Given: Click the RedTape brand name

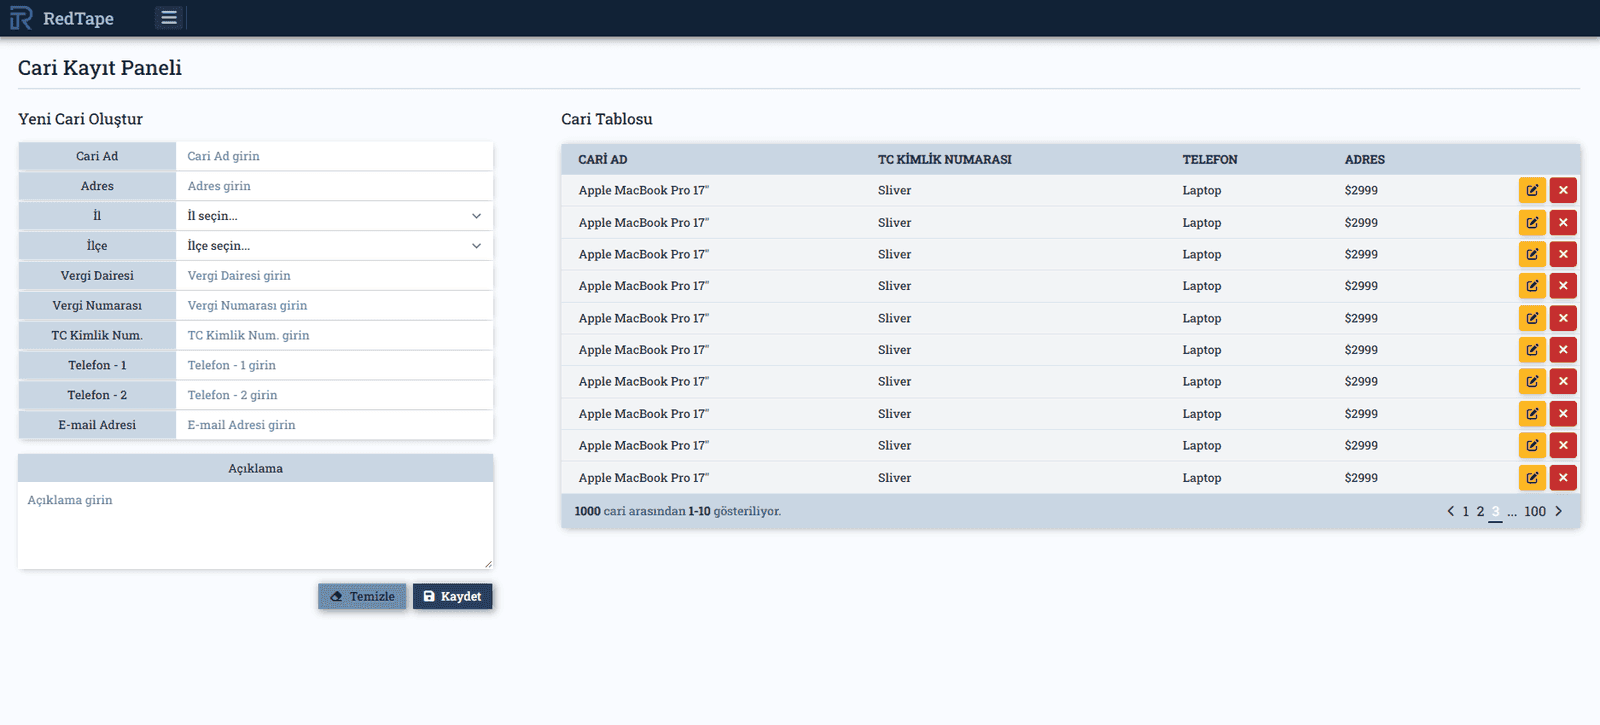Looking at the screenshot, I should (x=79, y=18).
